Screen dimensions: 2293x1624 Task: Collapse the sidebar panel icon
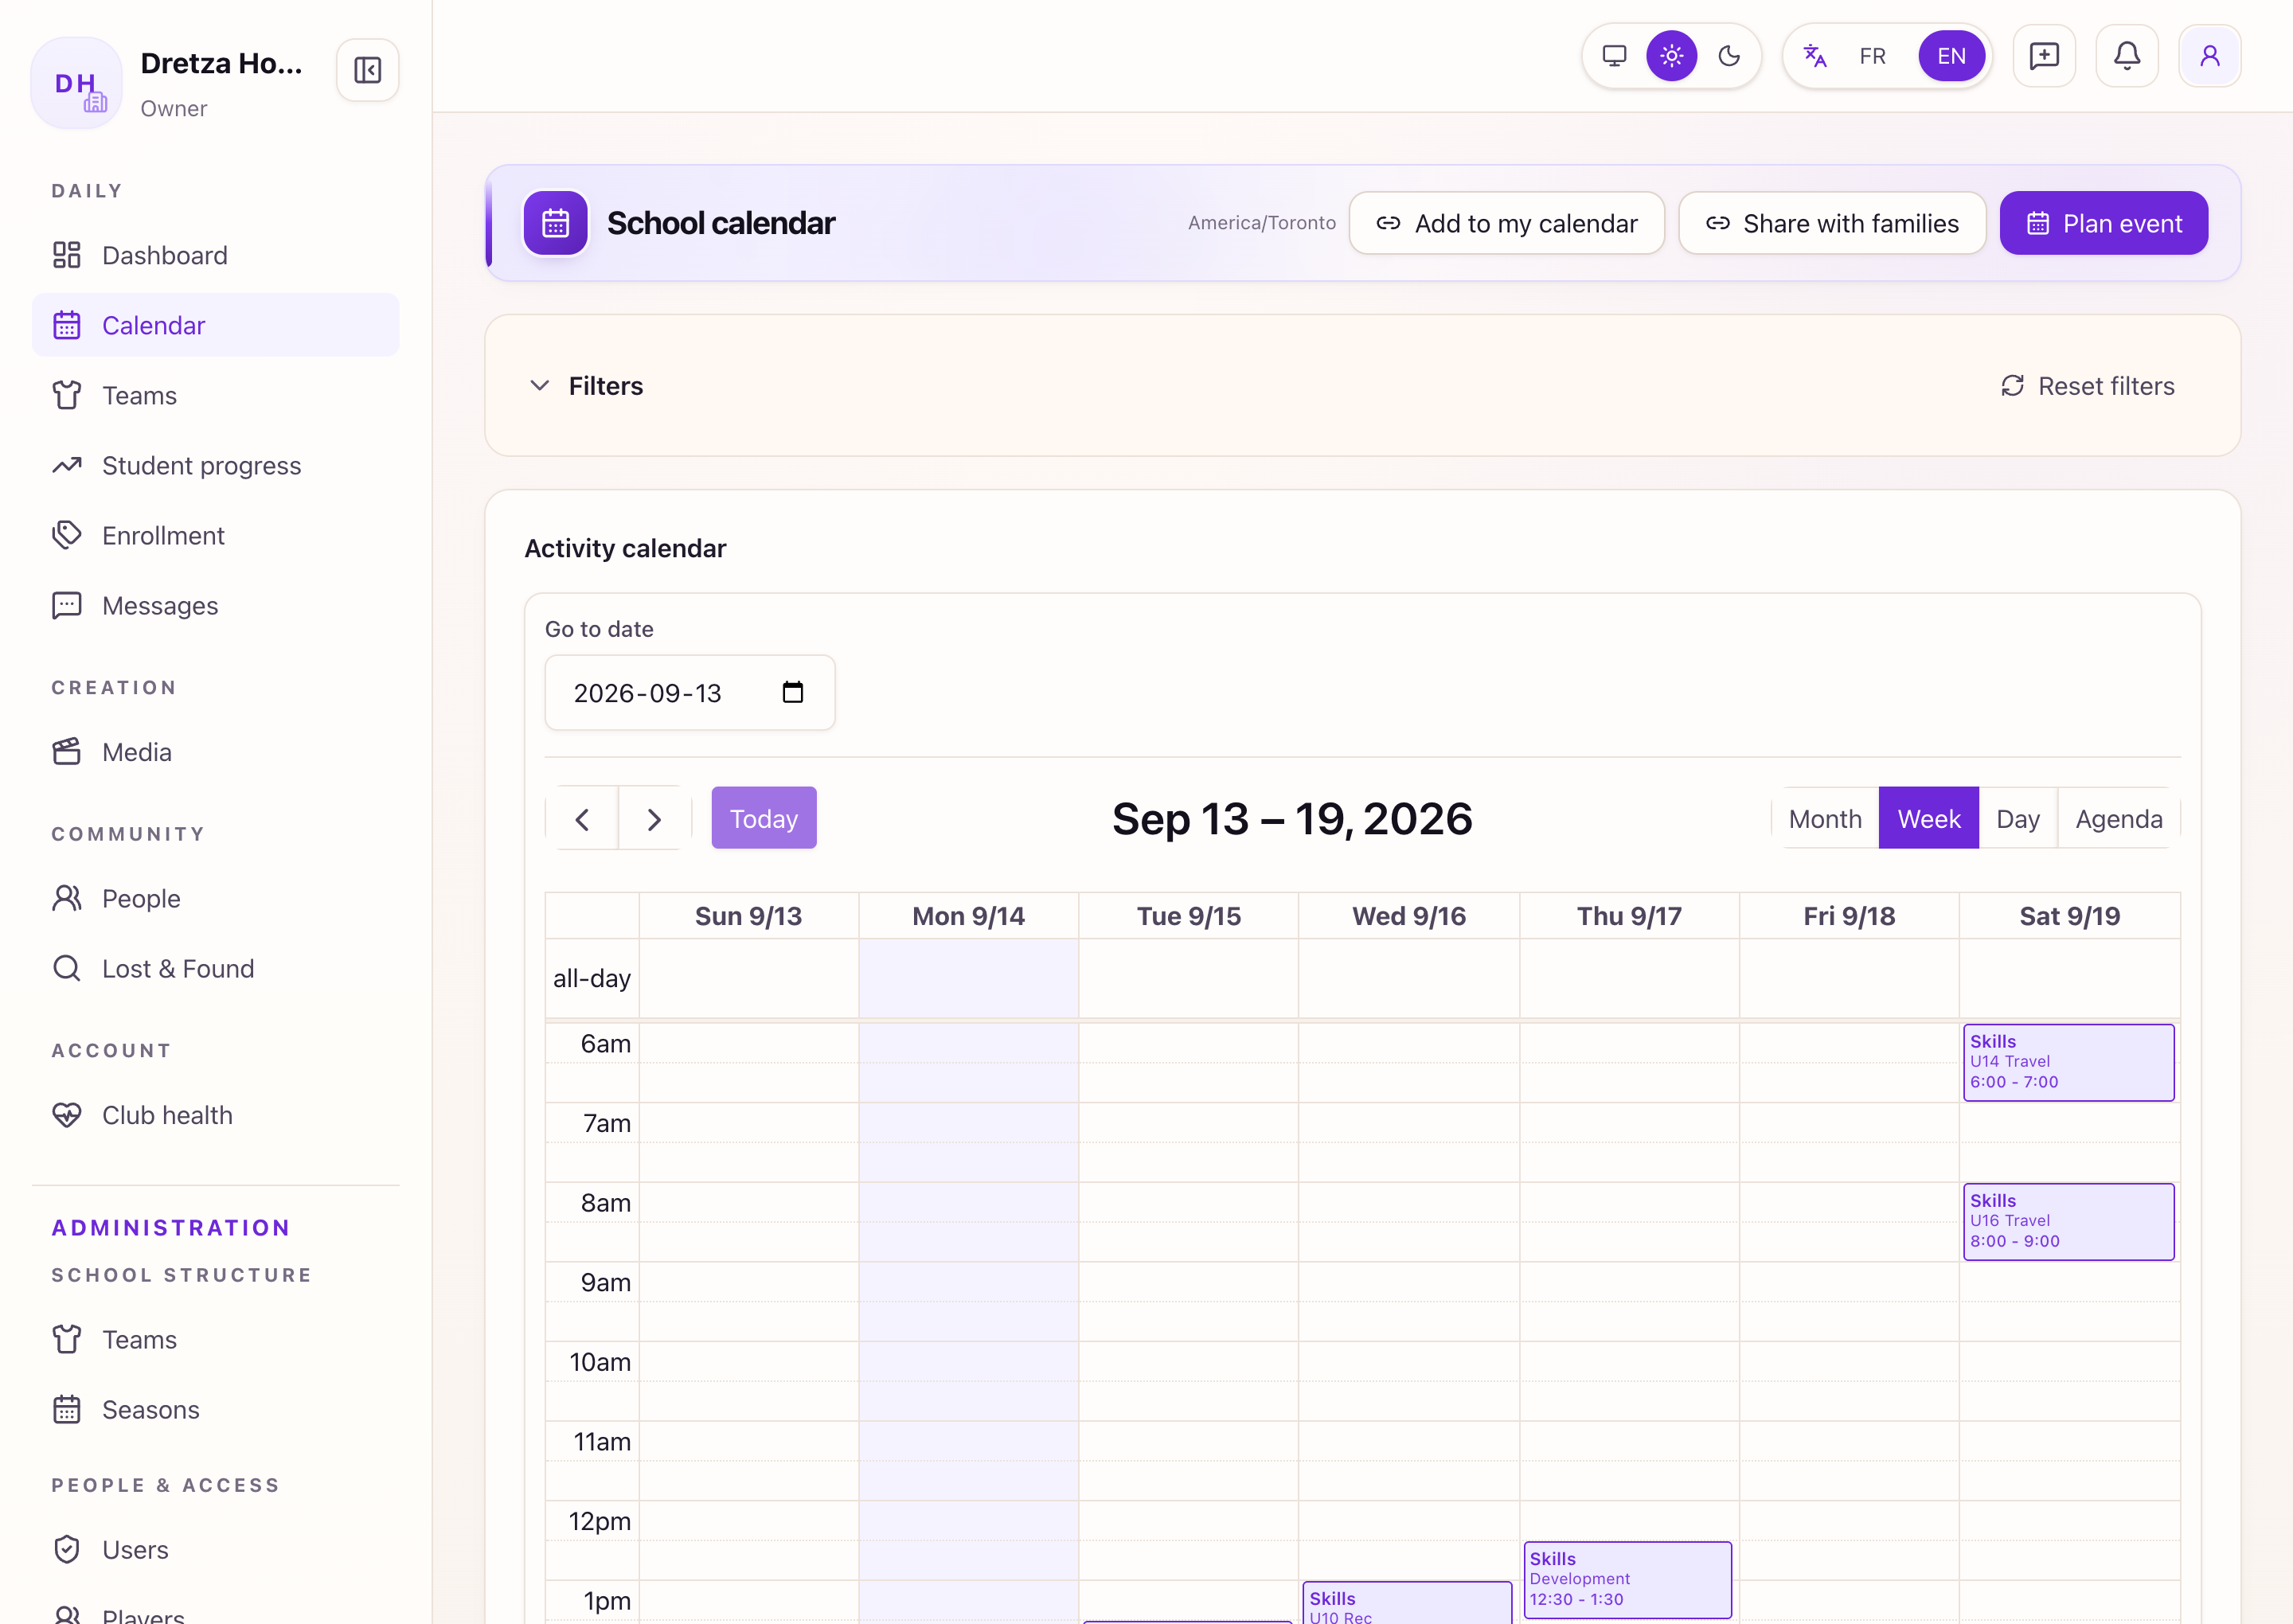point(367,70)
